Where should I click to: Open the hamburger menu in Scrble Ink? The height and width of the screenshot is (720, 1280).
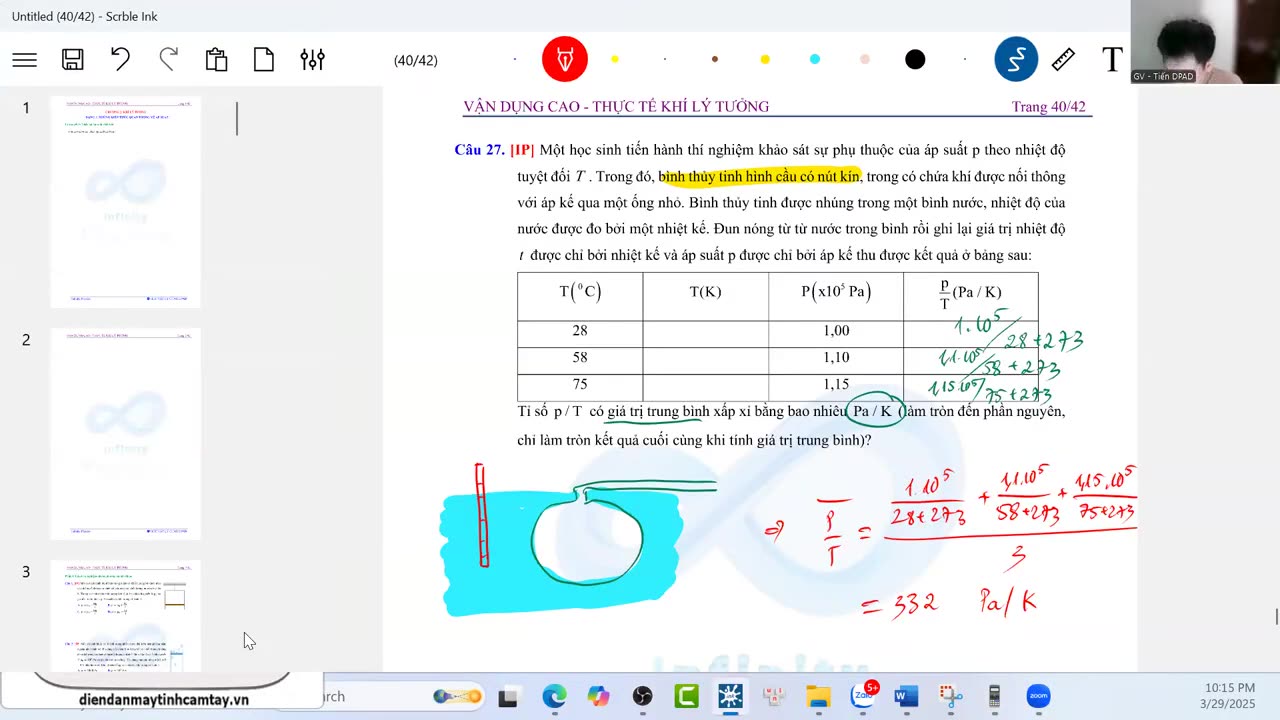tap(25, 60)
